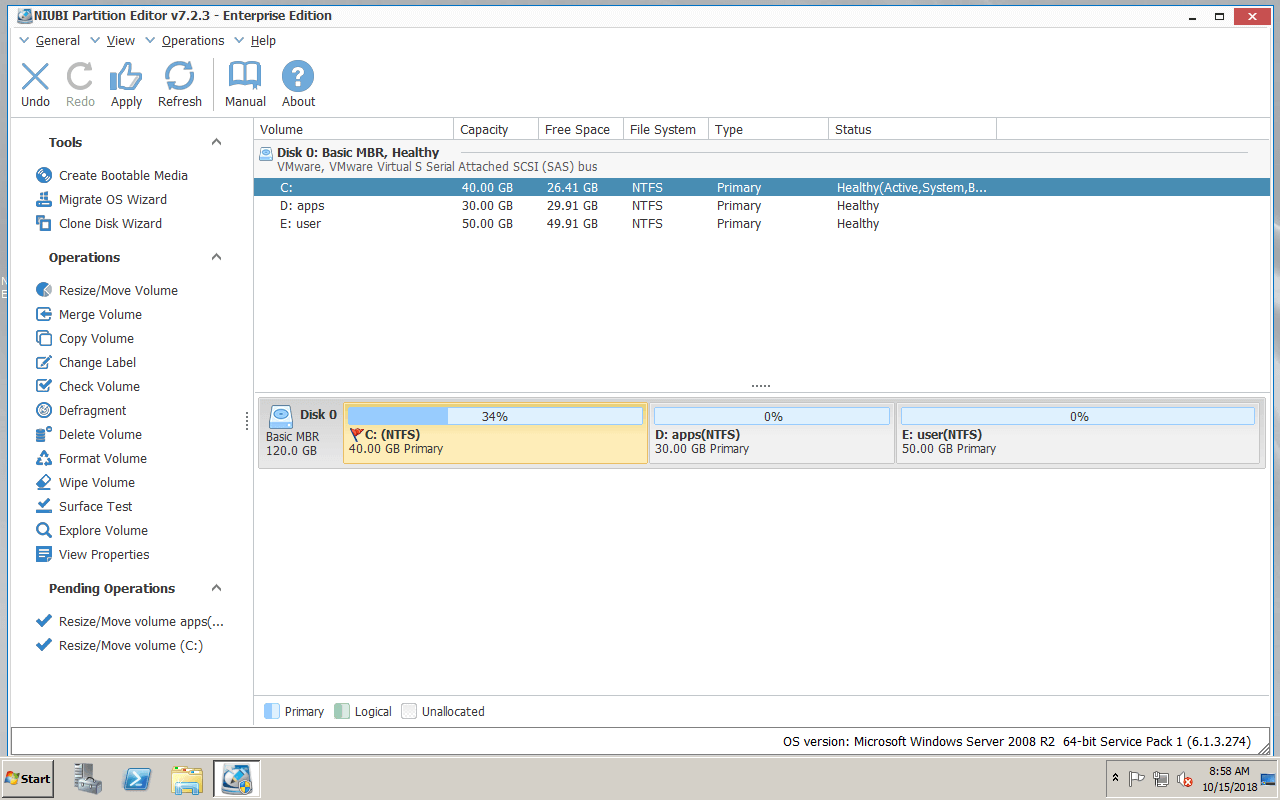
Task: Select the C: volume row in list
Action: pyautogui.click(x=762, y=187)
